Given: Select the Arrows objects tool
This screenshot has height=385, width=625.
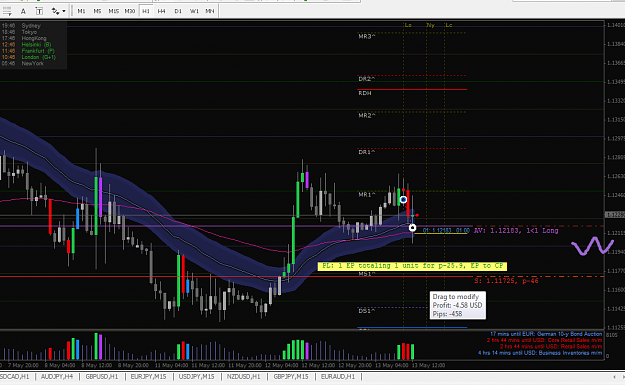Looking at the screenshot, I should 55,11.
